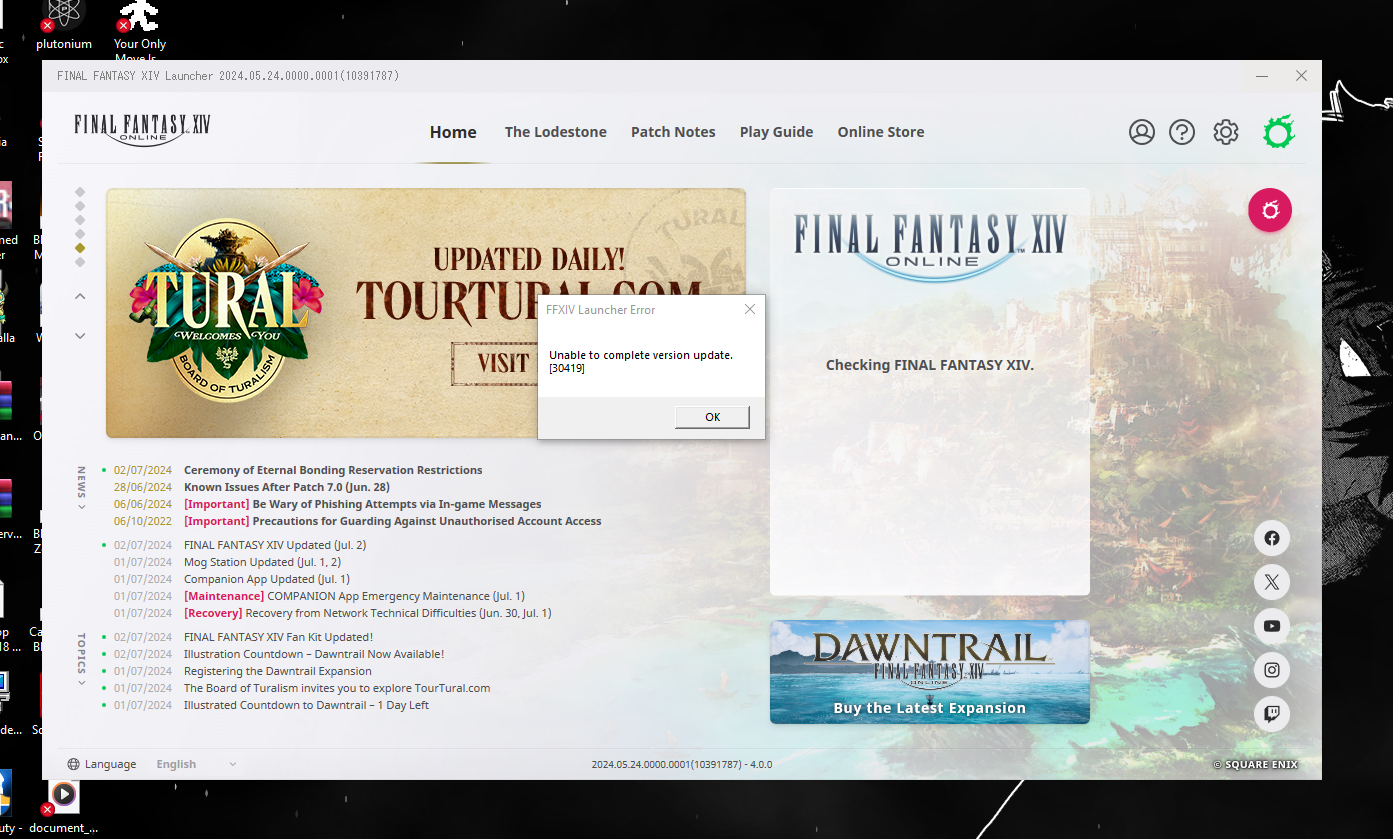The image size is (1393, 839).
Task: Open launcher settings via the gear icon
Action: click(x=1226, y=131)
